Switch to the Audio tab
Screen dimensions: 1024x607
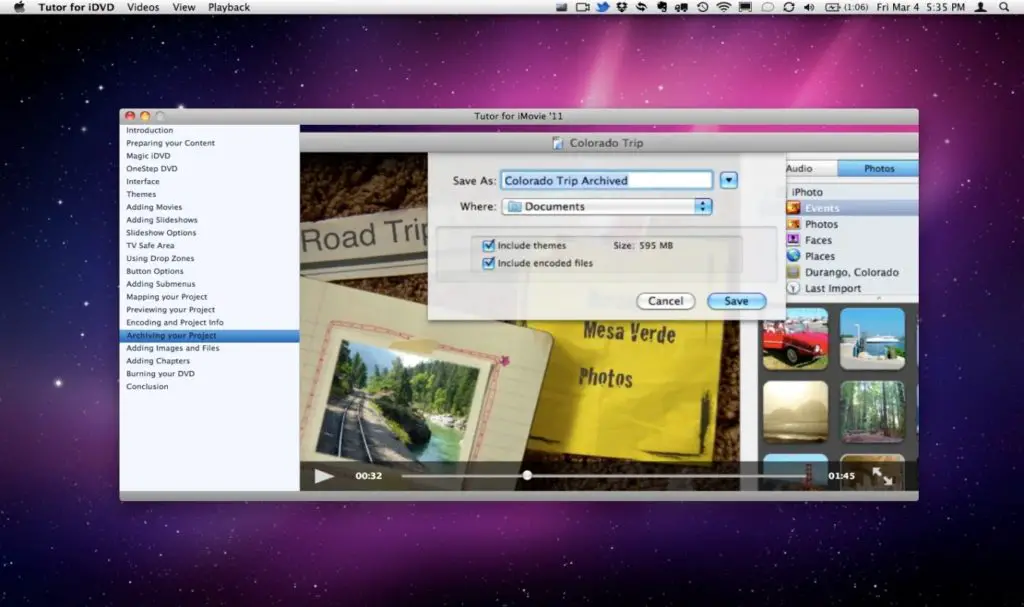pos(810,169)
